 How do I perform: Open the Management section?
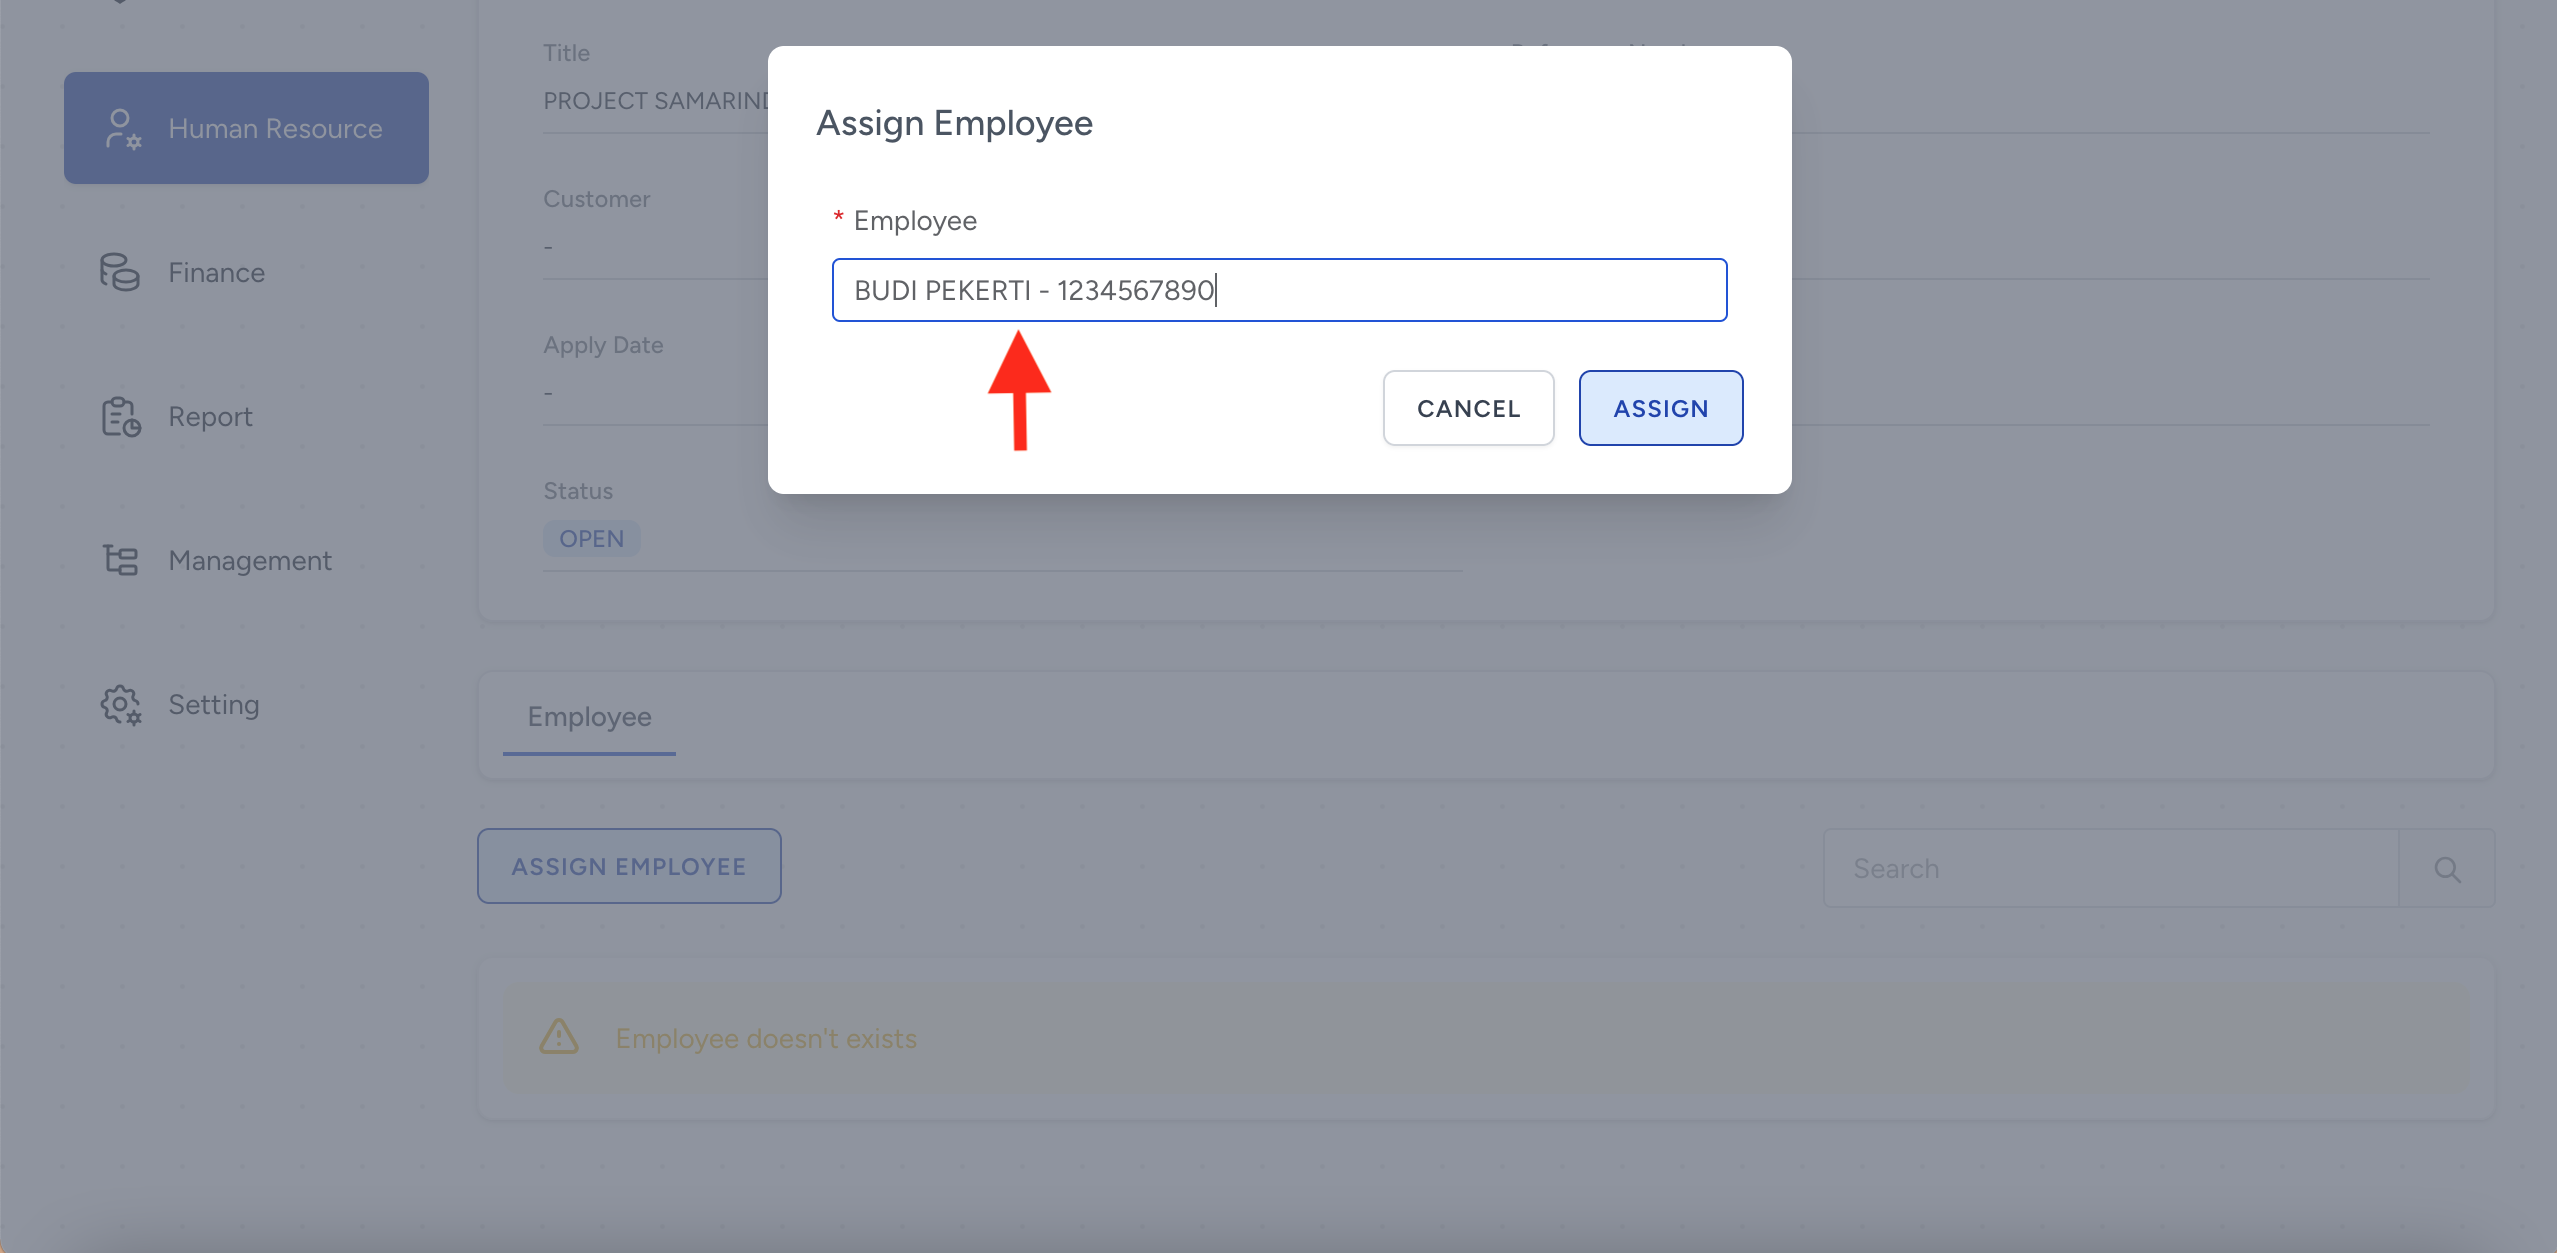(x=250, y=561)
